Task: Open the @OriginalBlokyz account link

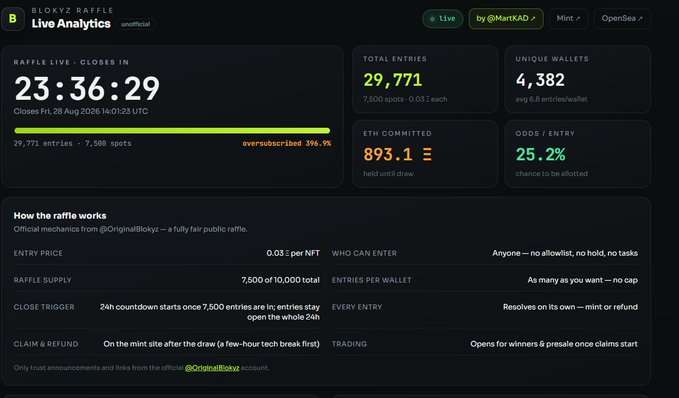Action: click(x=212, y=368)
